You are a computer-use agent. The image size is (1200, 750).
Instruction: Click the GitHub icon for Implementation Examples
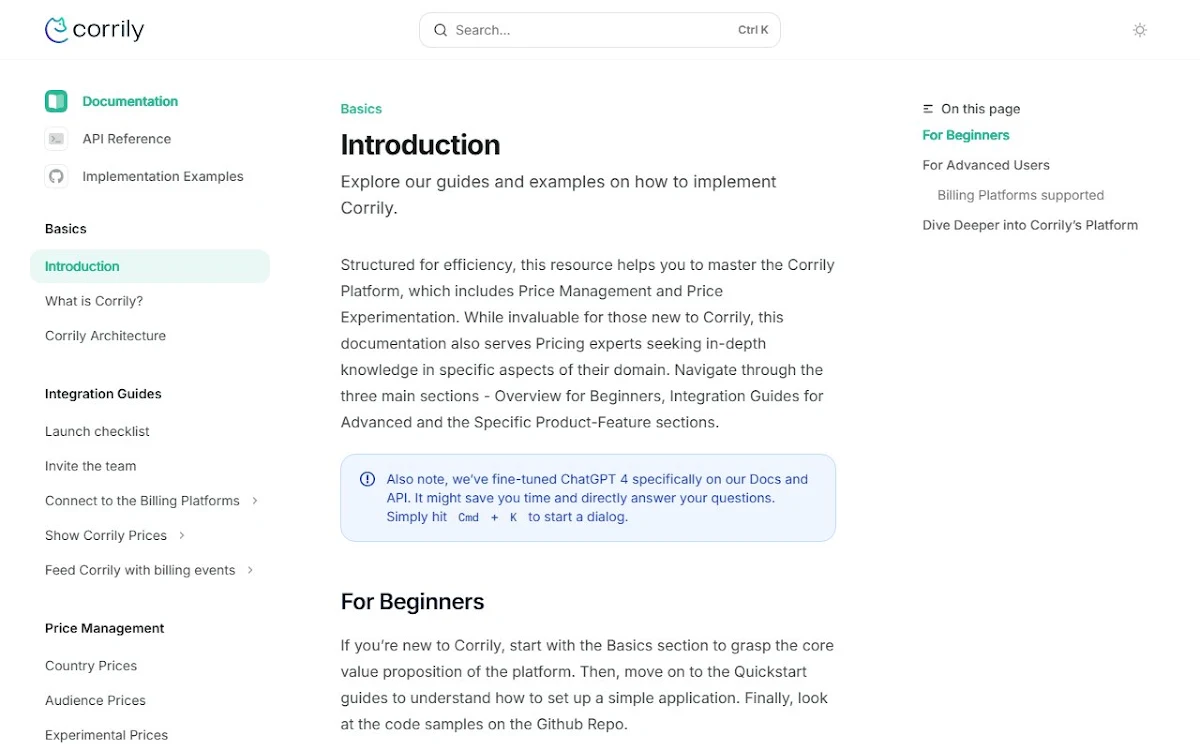click(x=56, y=176)
